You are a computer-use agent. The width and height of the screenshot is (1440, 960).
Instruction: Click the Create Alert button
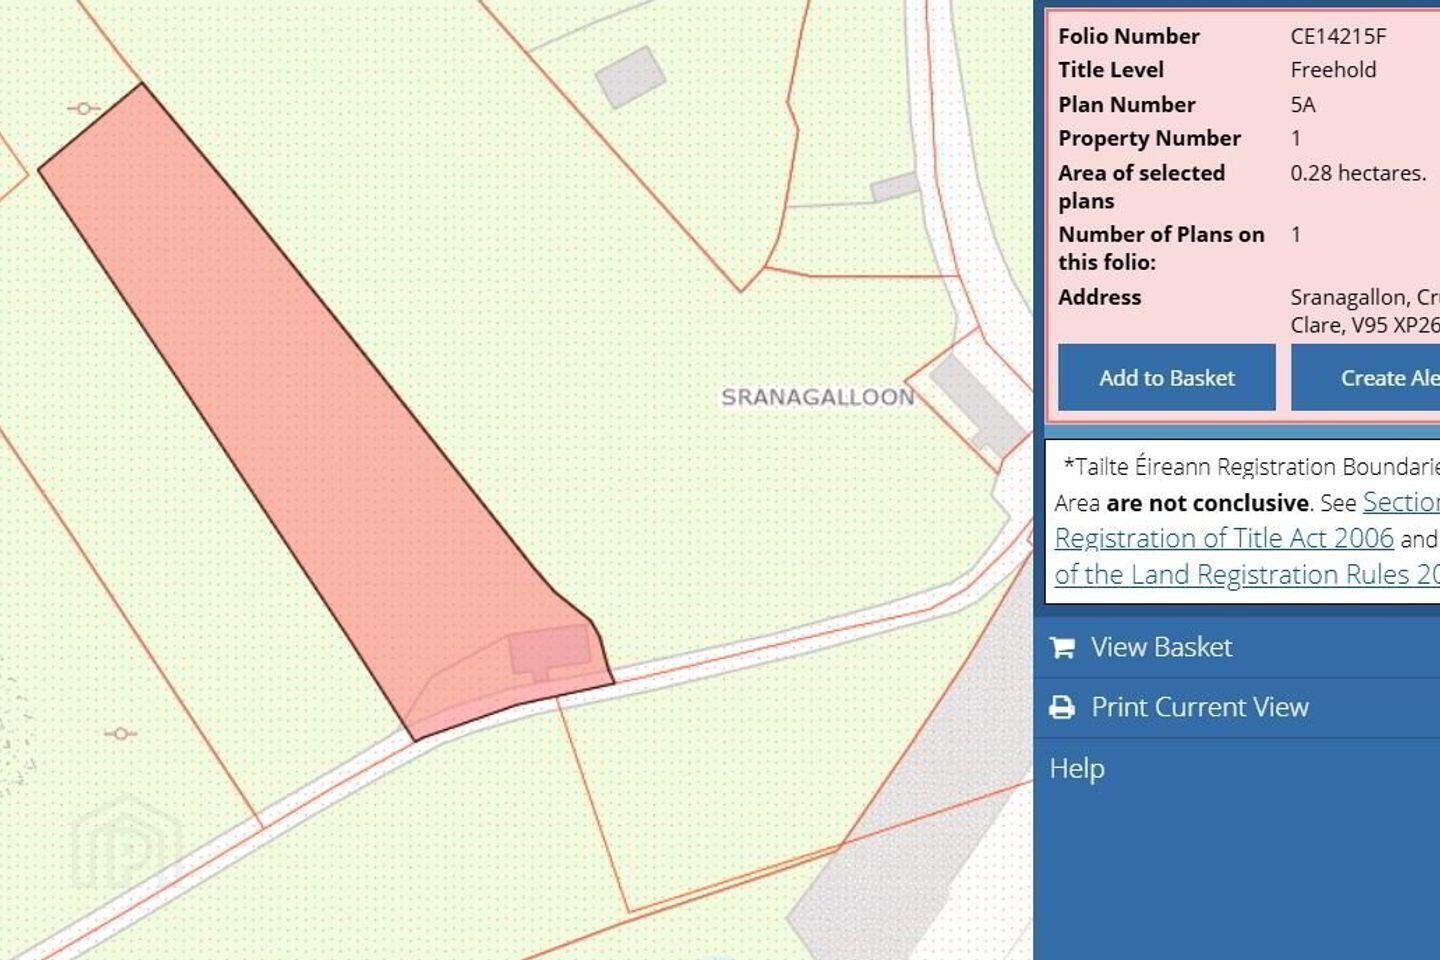[x=1366, y=377]
